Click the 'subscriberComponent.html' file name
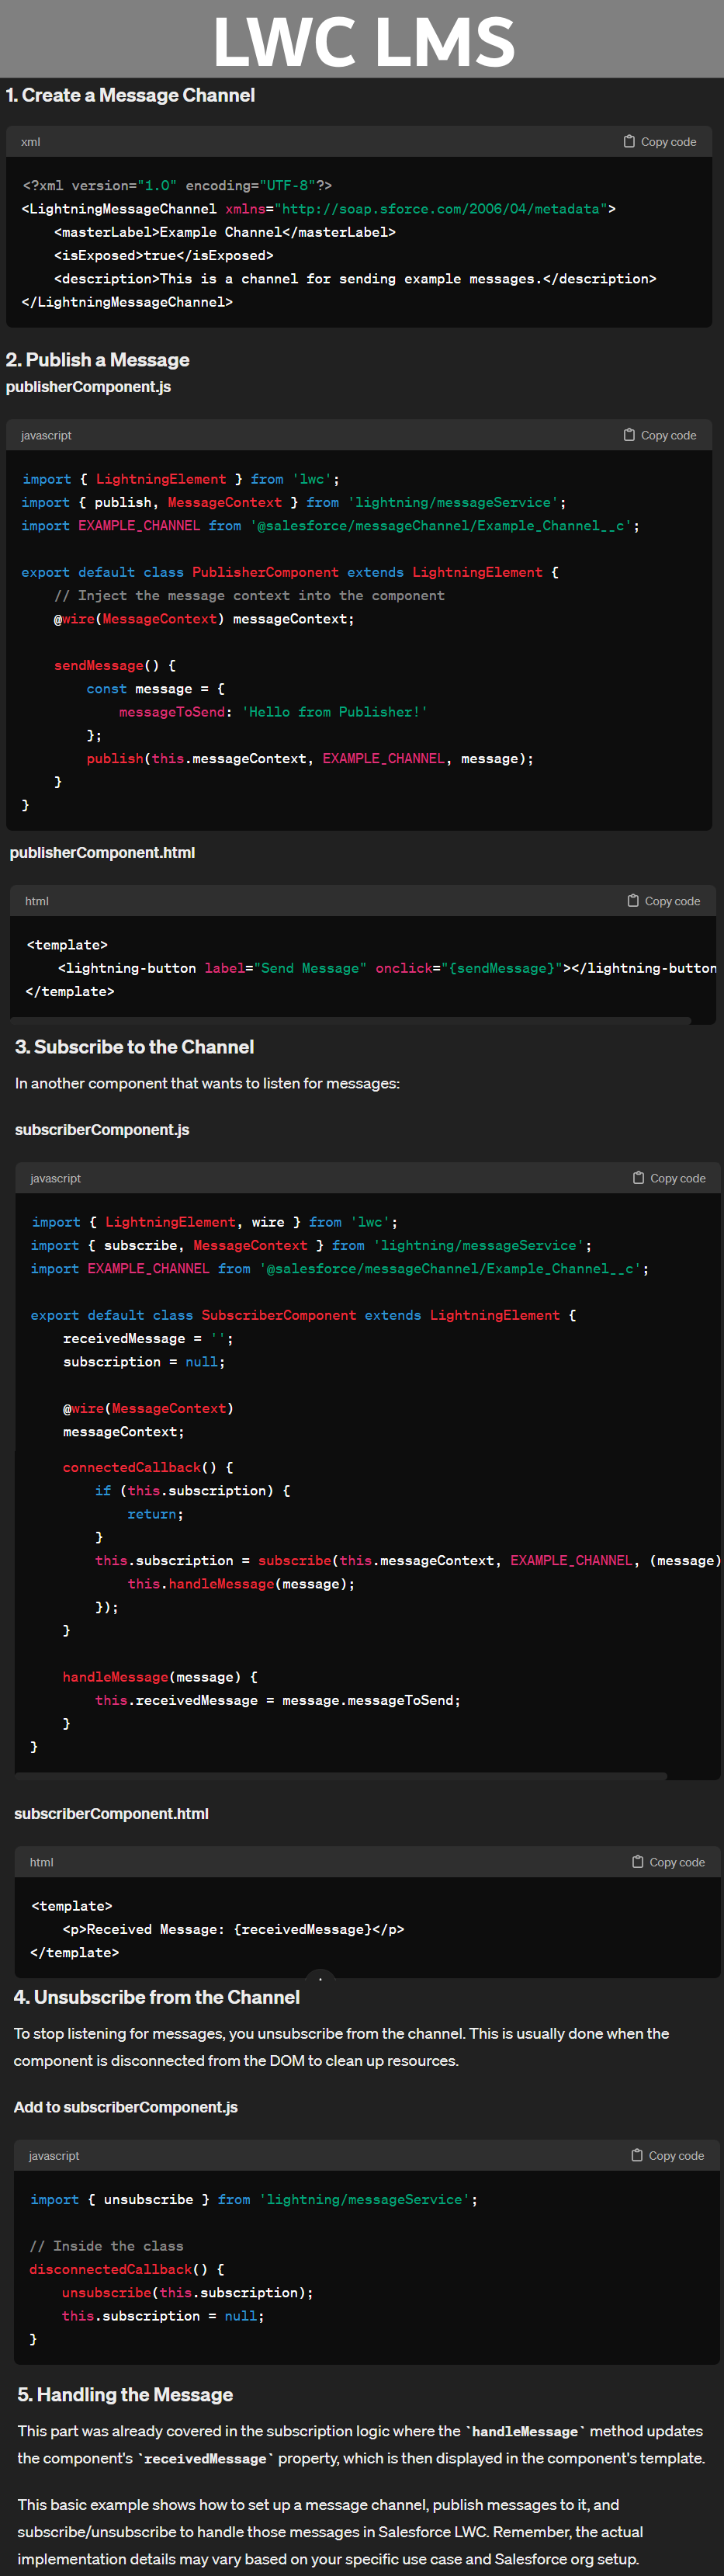Screen dimensions: 724x2576 pyautogui.click(x=111, y=1813)
